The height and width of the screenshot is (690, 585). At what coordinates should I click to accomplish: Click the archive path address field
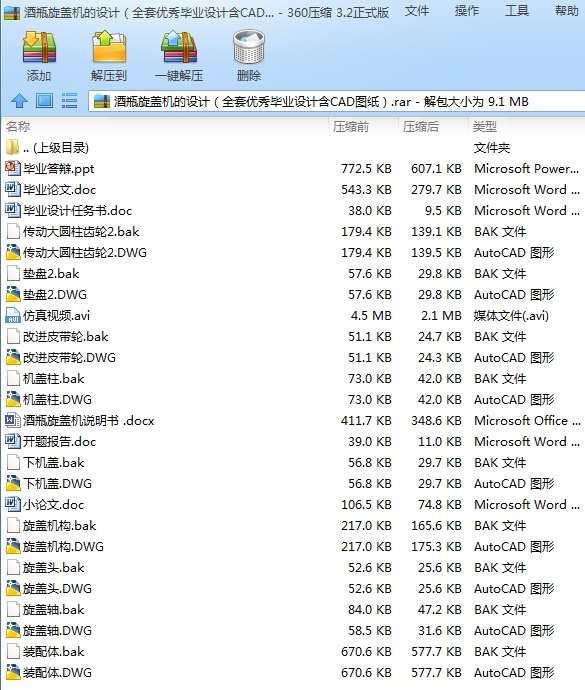coord(336,102)
